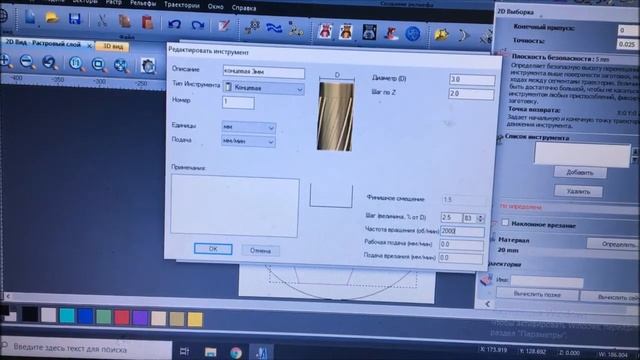Select the 2D Вид Растровый слой tab
Image resolution: width=640 pixels, height=360 pixels.
(43, 43)
